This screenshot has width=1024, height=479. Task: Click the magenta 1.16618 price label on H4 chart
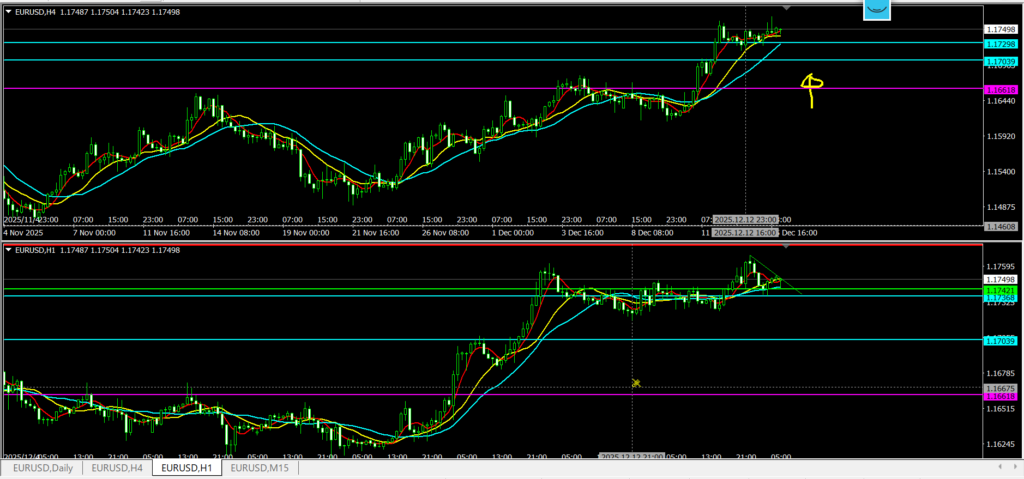1001,89
